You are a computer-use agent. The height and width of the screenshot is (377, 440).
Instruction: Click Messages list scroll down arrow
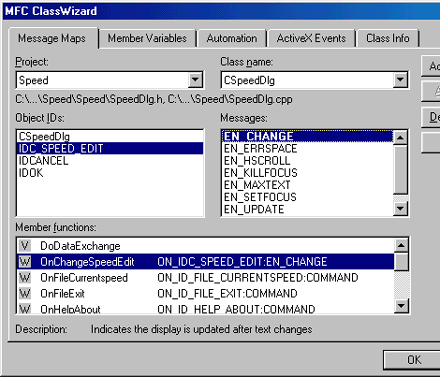[400, 209]
